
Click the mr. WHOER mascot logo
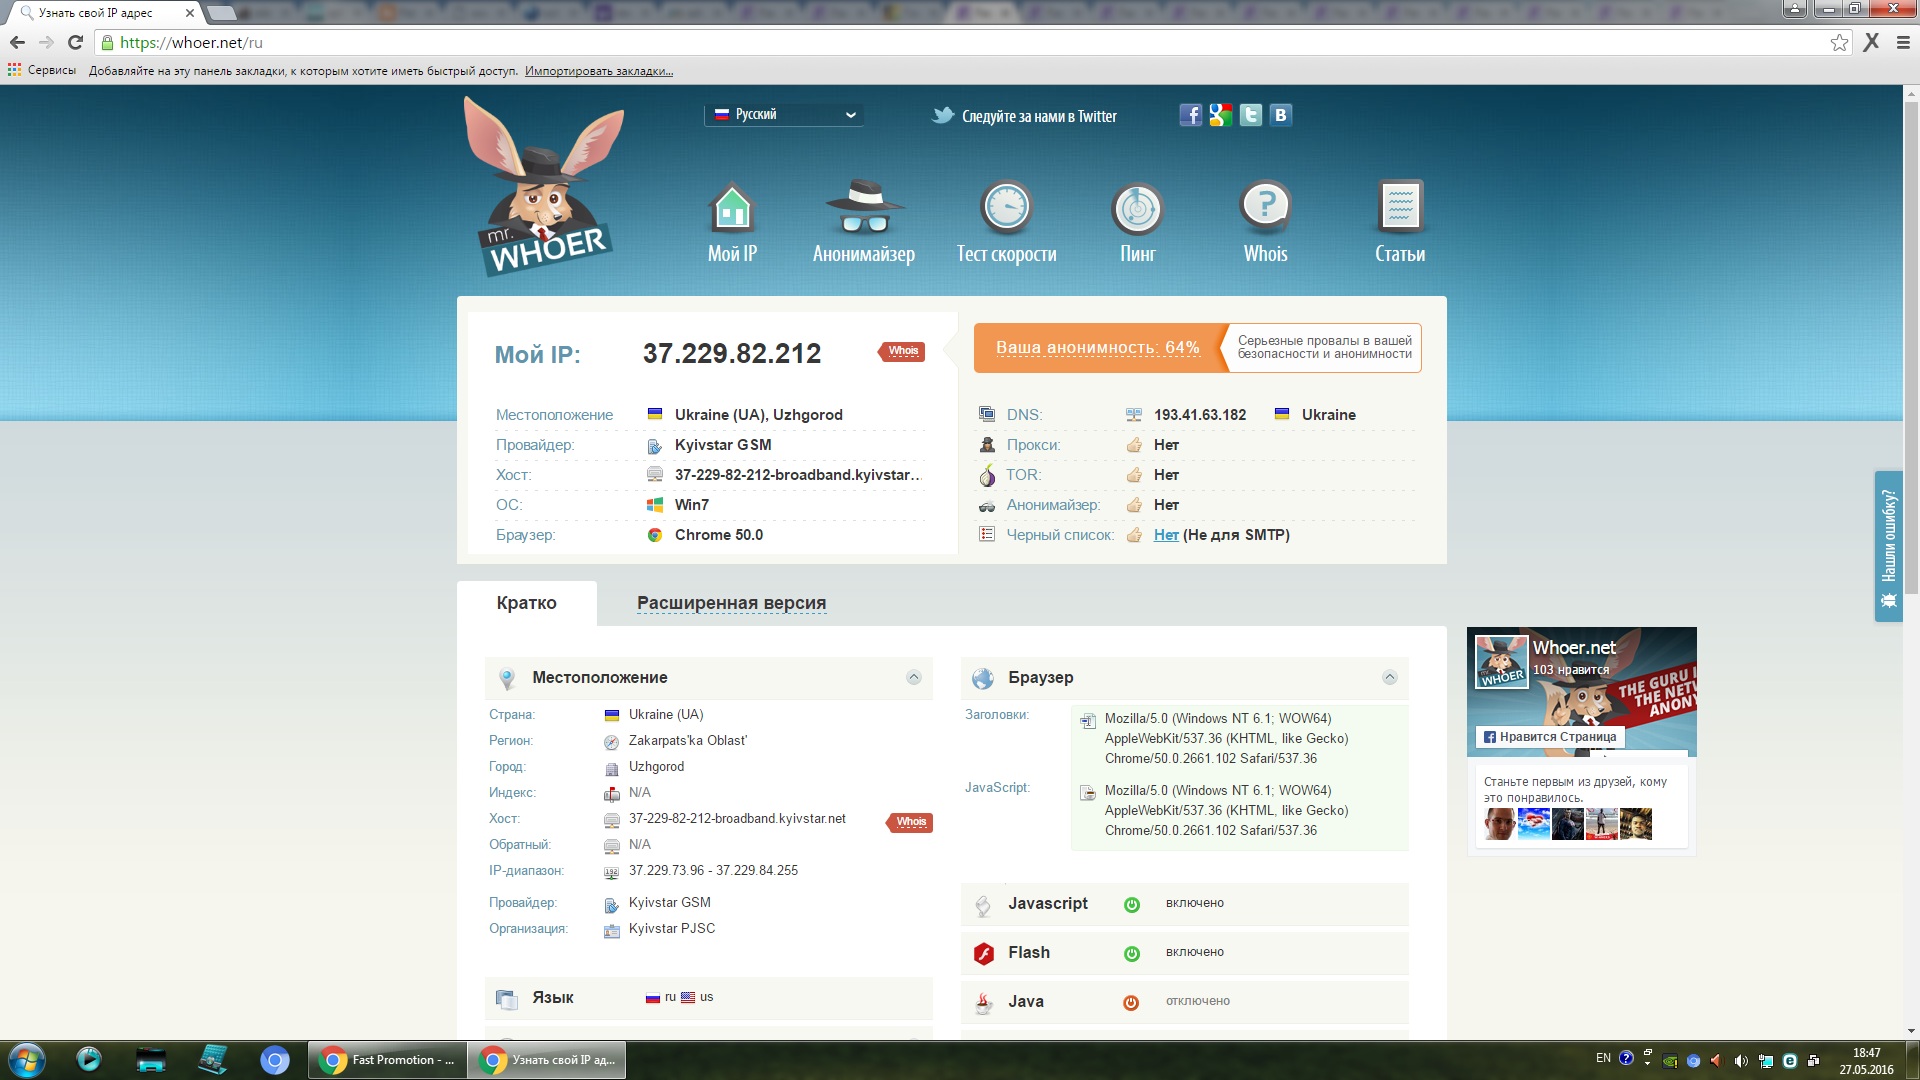point(545,186)
